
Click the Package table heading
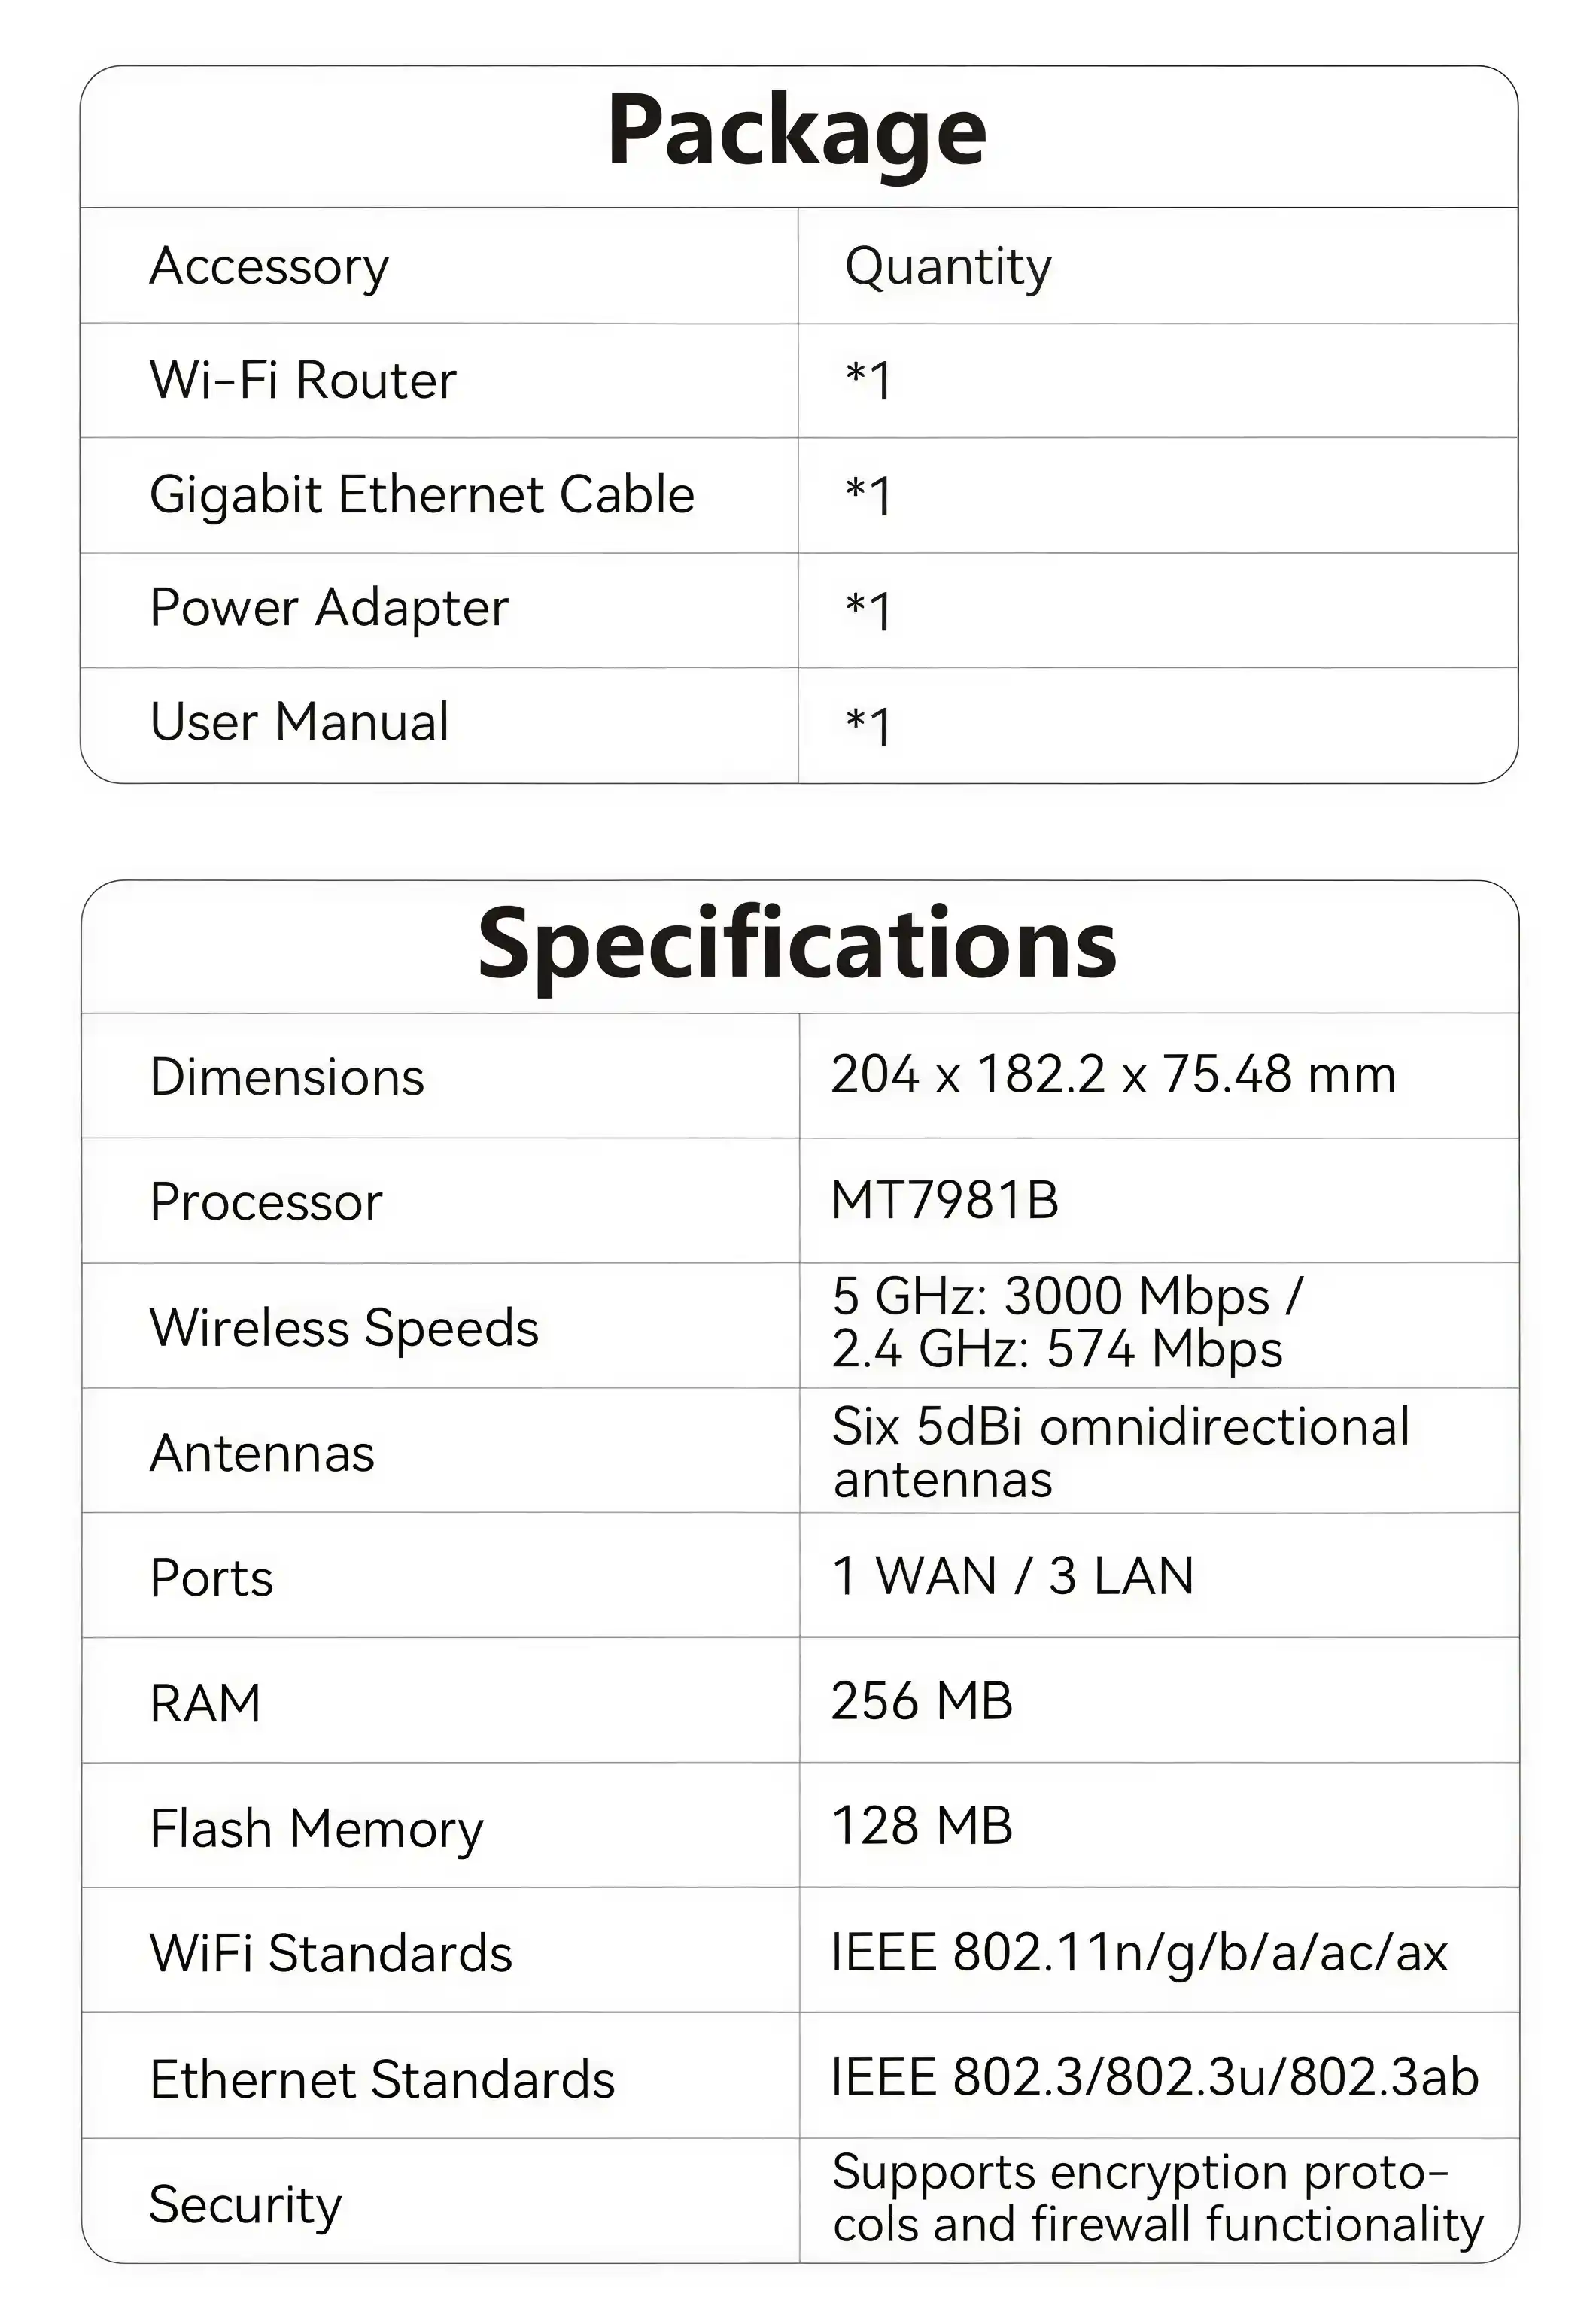coord(797,131)
